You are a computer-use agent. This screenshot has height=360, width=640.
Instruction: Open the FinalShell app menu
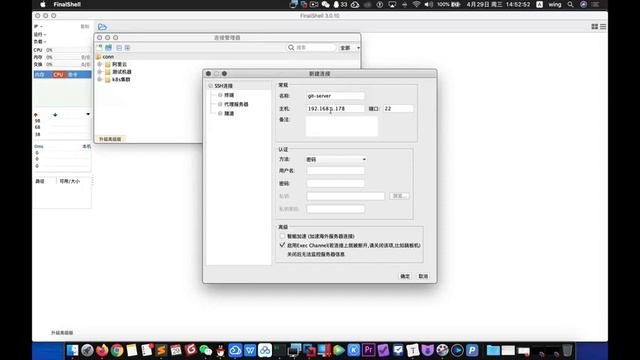point(67,4)
